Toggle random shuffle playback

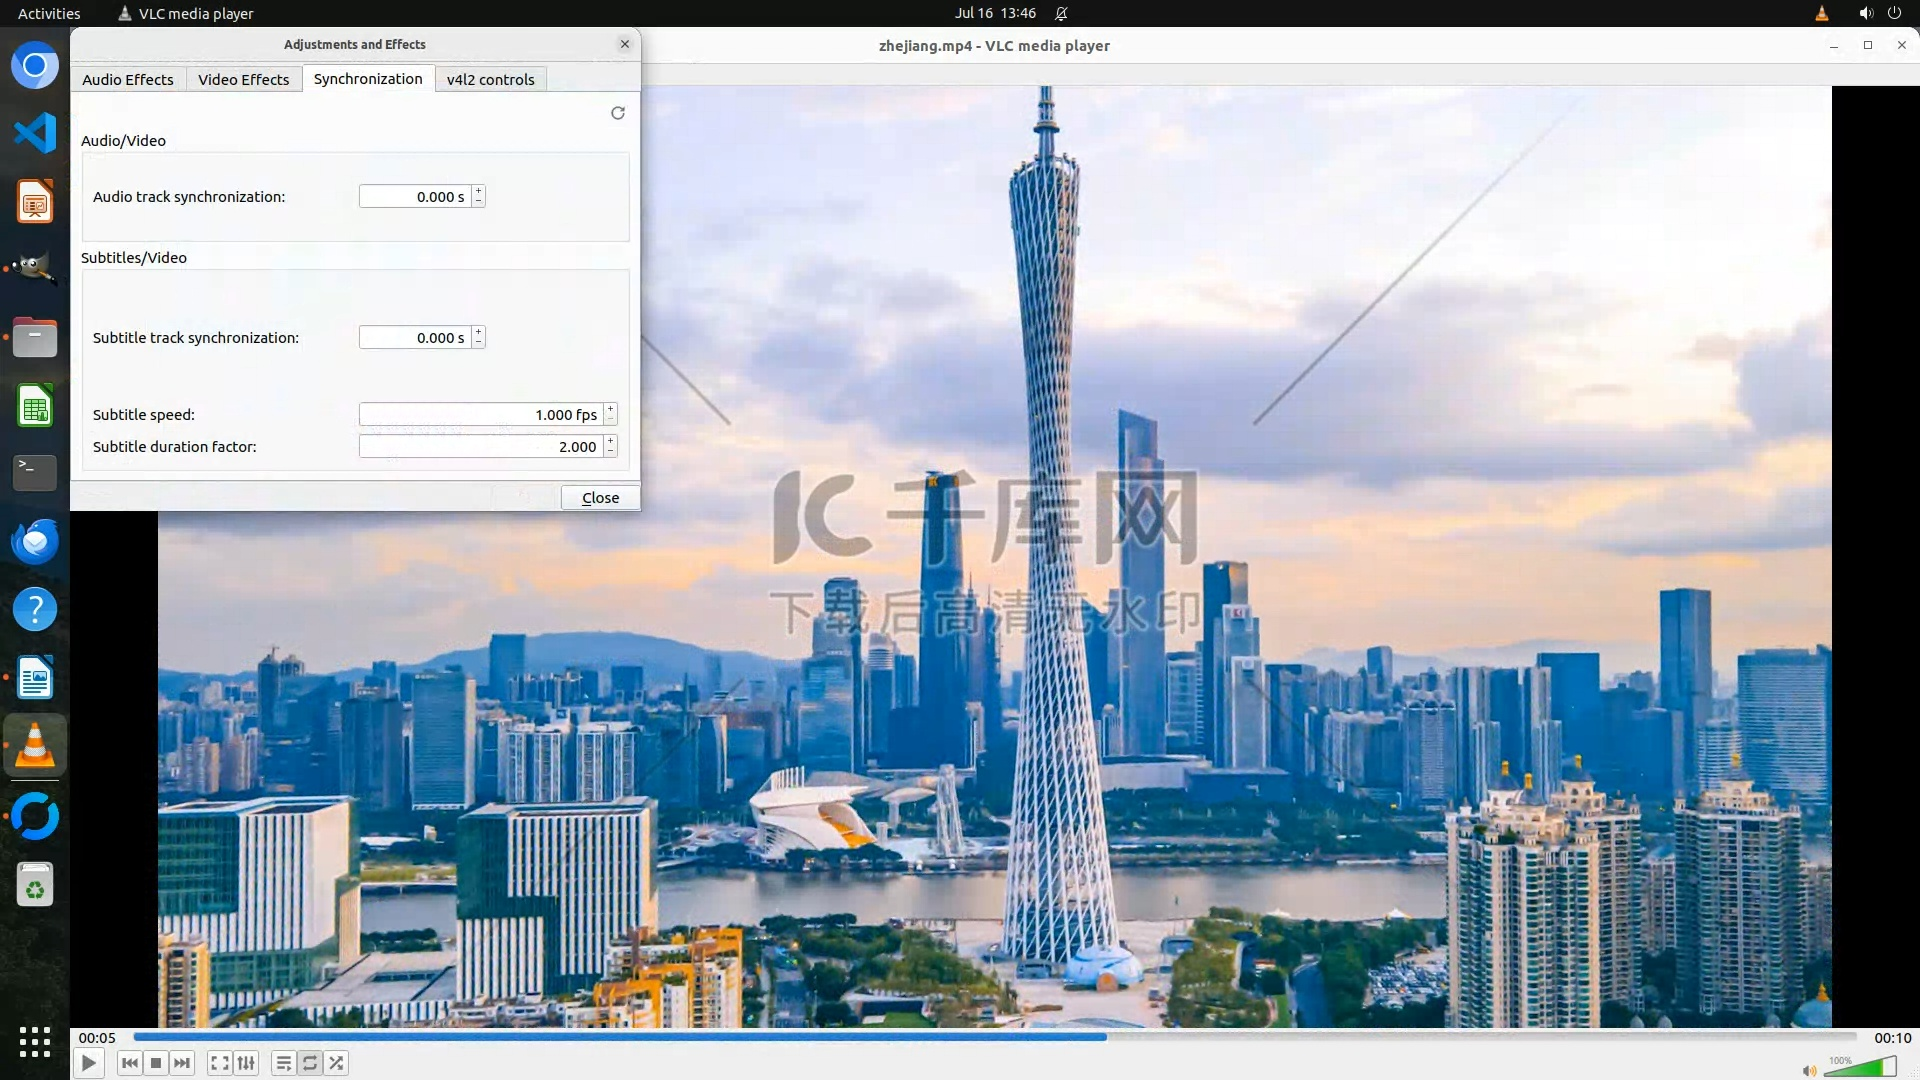[337, 1063]
